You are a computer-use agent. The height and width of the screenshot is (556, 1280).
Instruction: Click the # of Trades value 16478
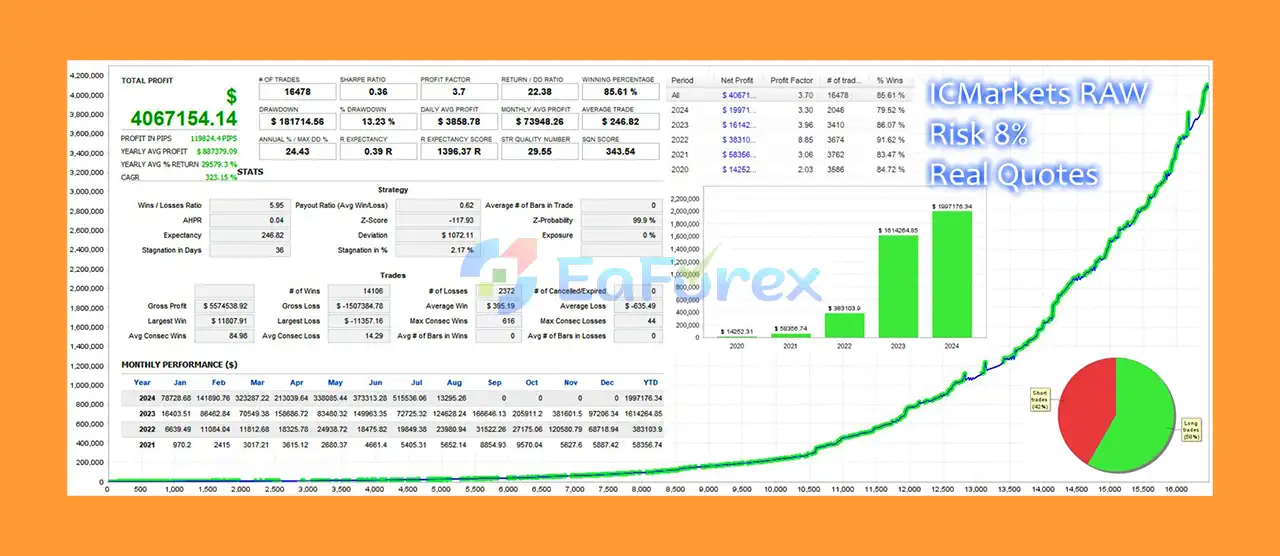click(295, 92)
